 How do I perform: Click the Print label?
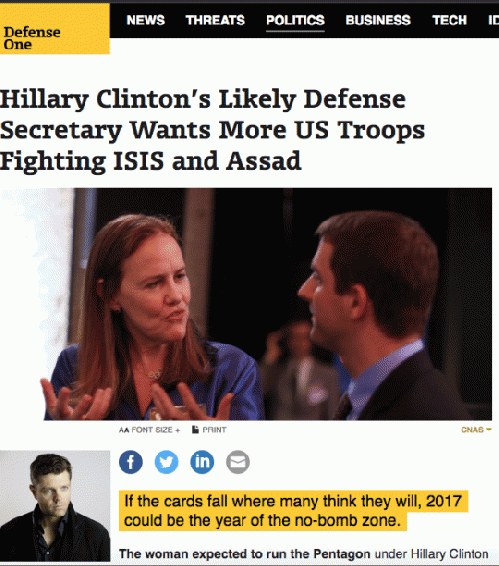click(214, 430)
